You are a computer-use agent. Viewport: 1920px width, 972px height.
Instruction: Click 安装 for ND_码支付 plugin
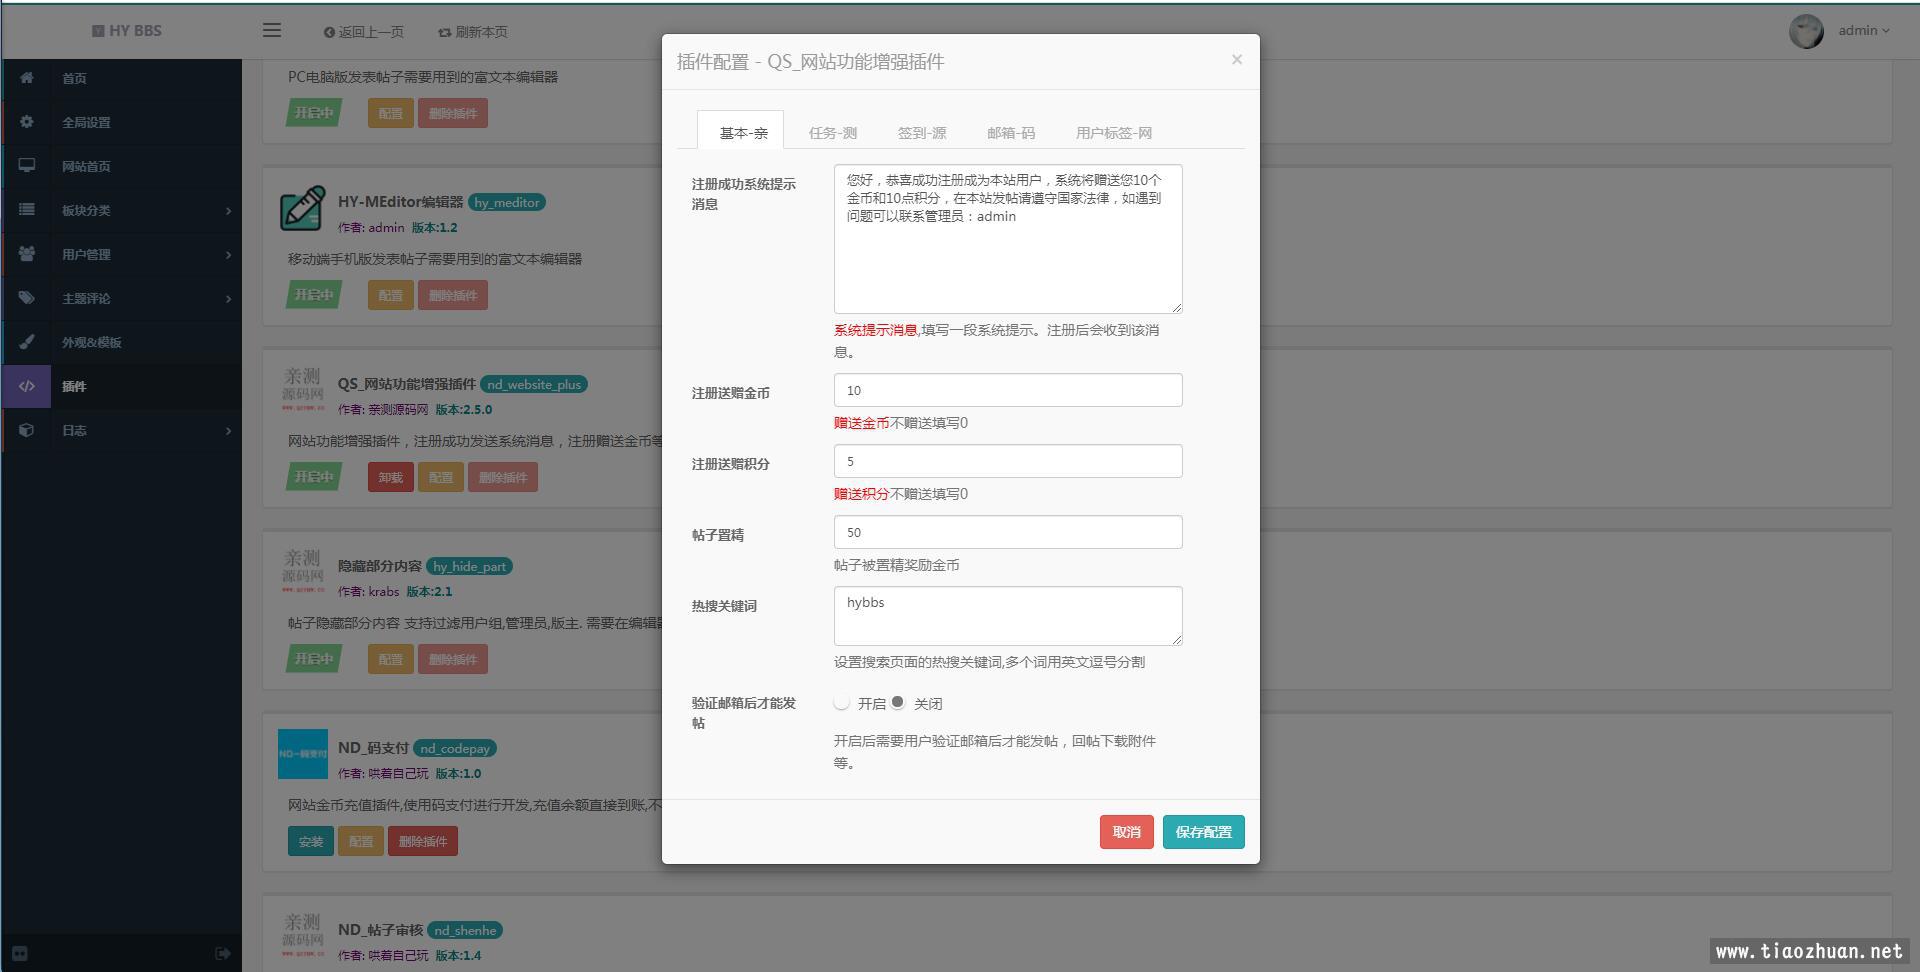[310, 841]
